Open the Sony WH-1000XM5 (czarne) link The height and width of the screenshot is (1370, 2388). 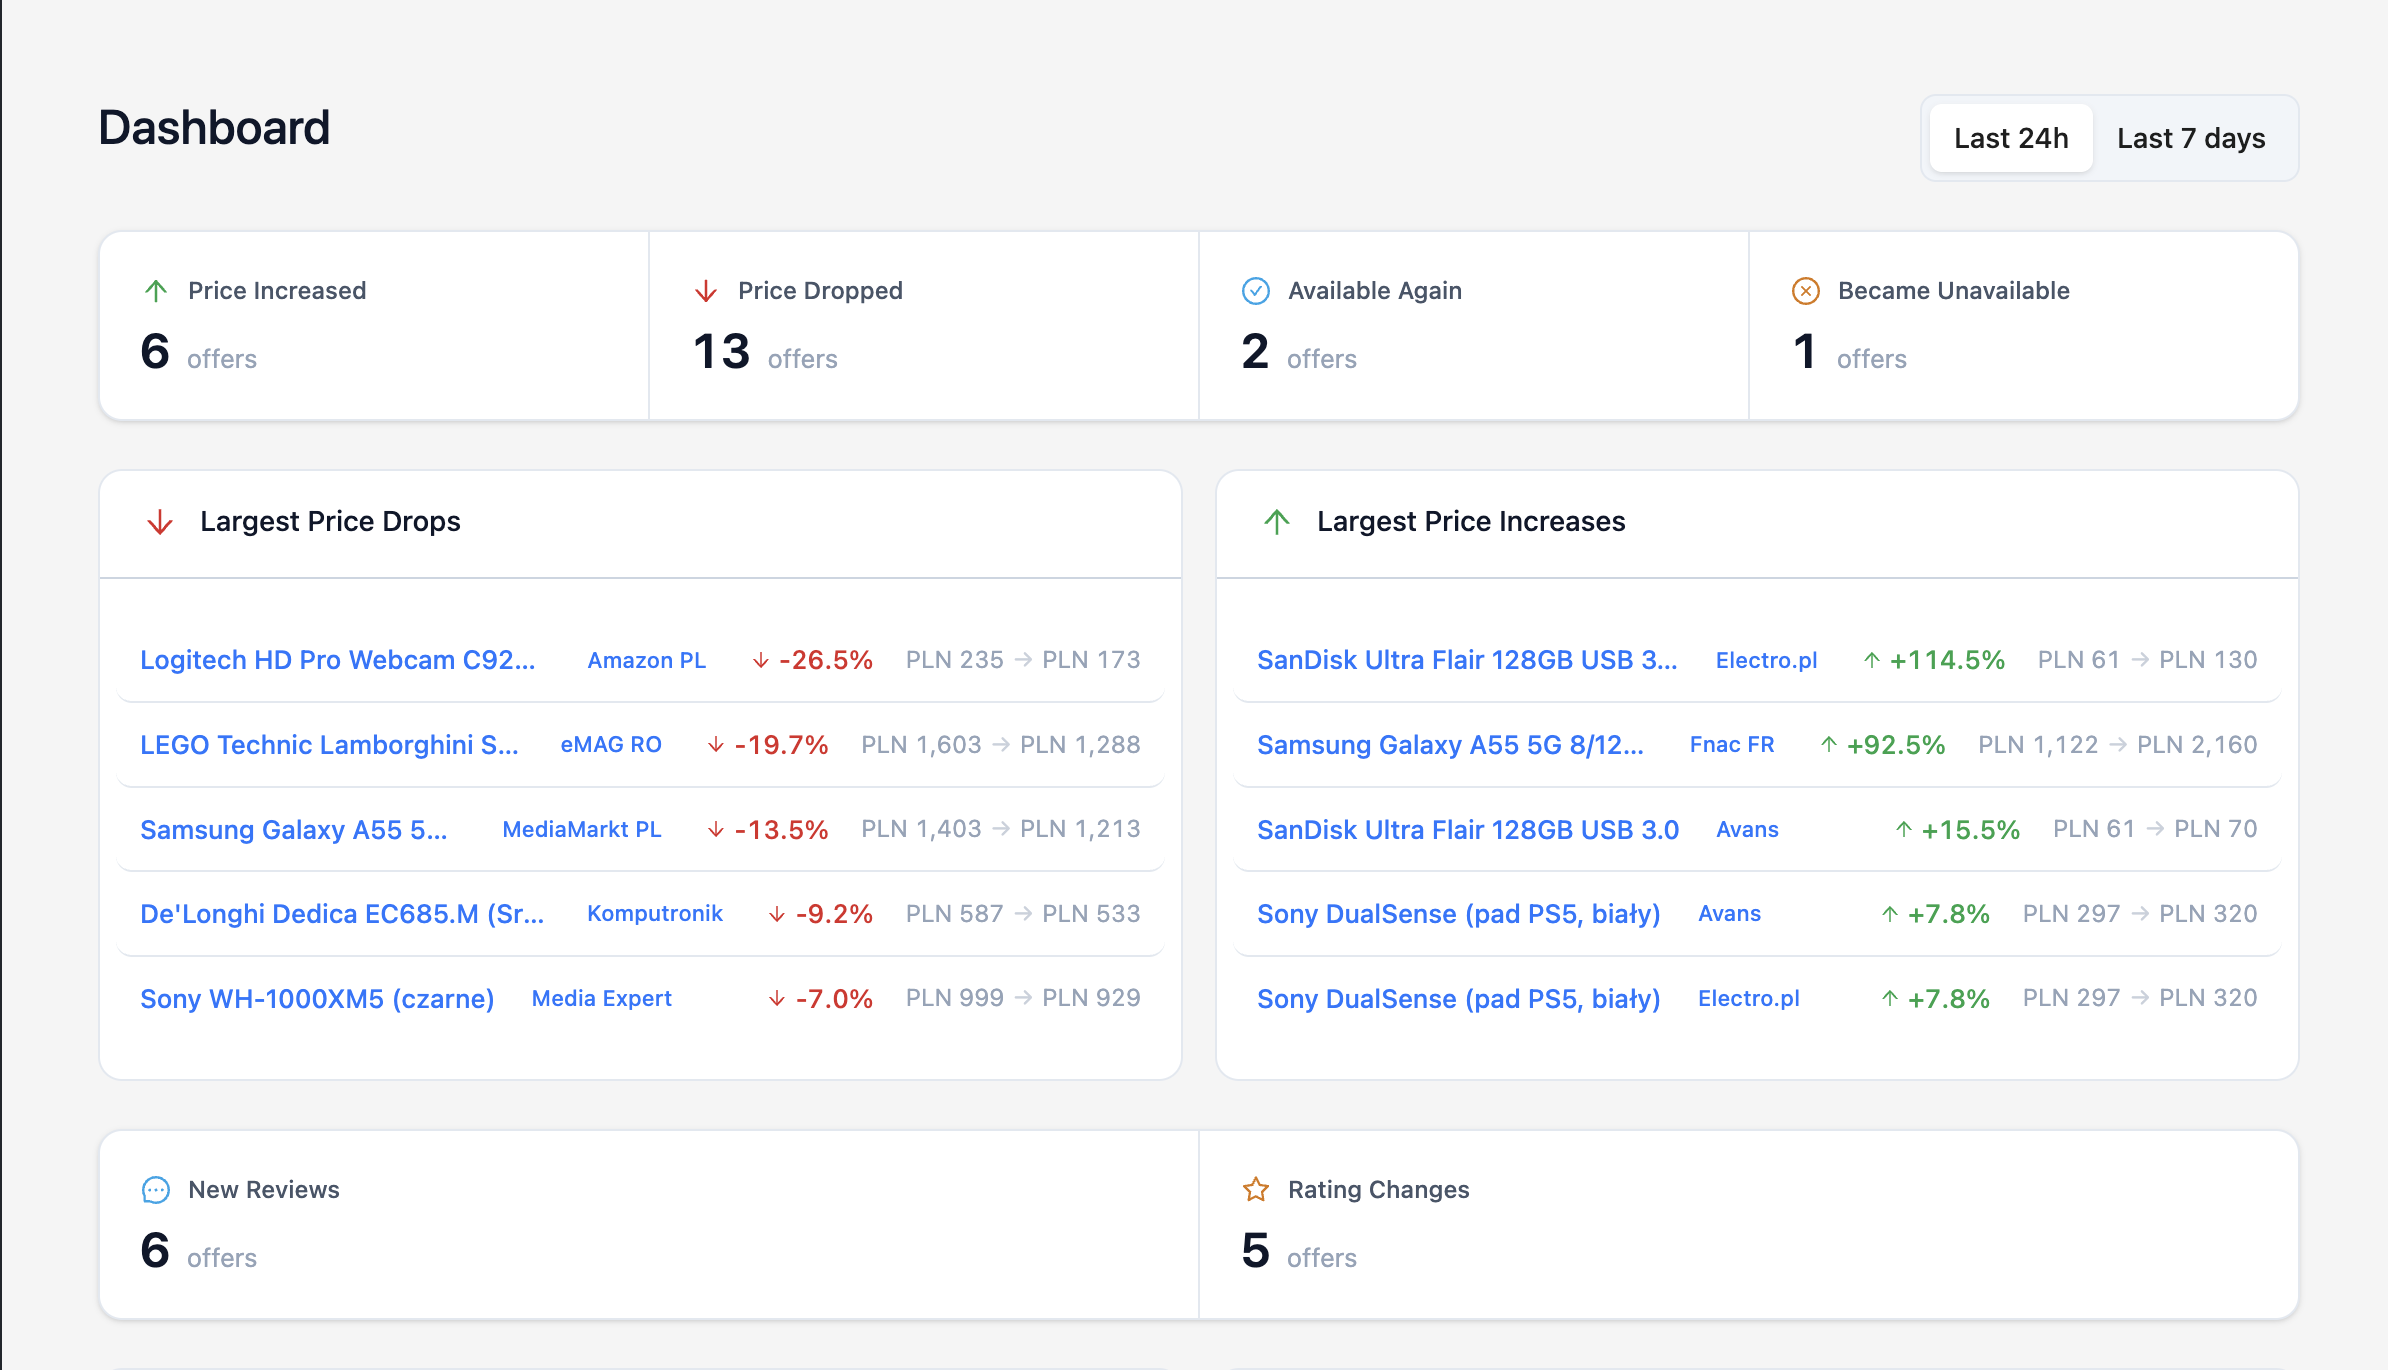(x=317, y=999)
